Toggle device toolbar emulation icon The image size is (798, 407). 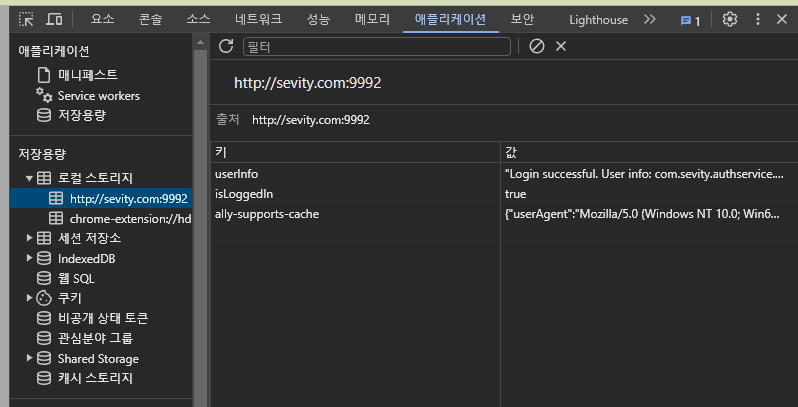(x=54, y=19)
